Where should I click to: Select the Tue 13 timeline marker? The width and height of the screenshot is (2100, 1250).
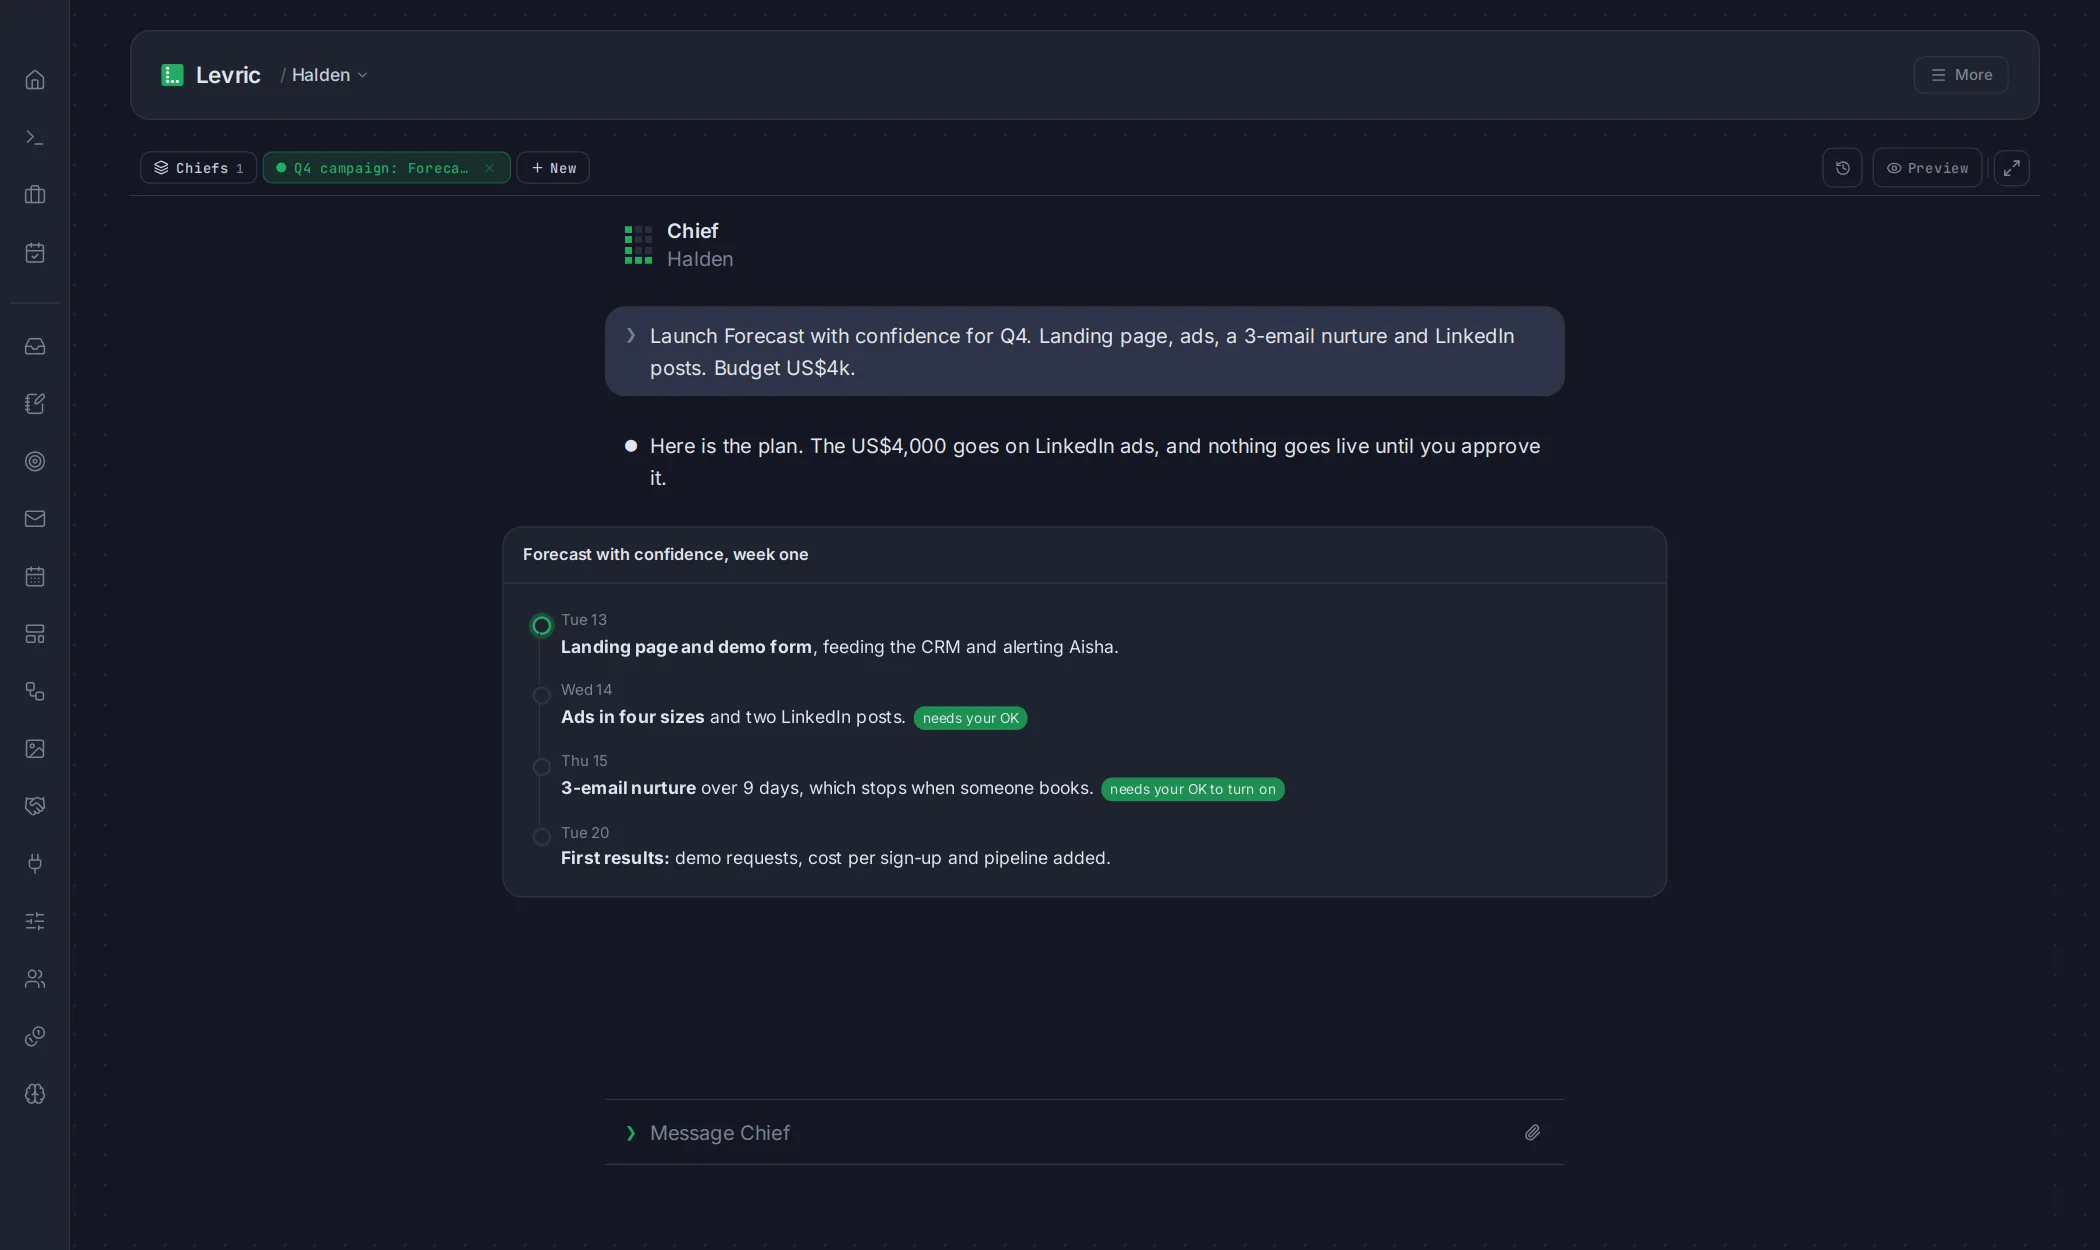tap(542, 626)
